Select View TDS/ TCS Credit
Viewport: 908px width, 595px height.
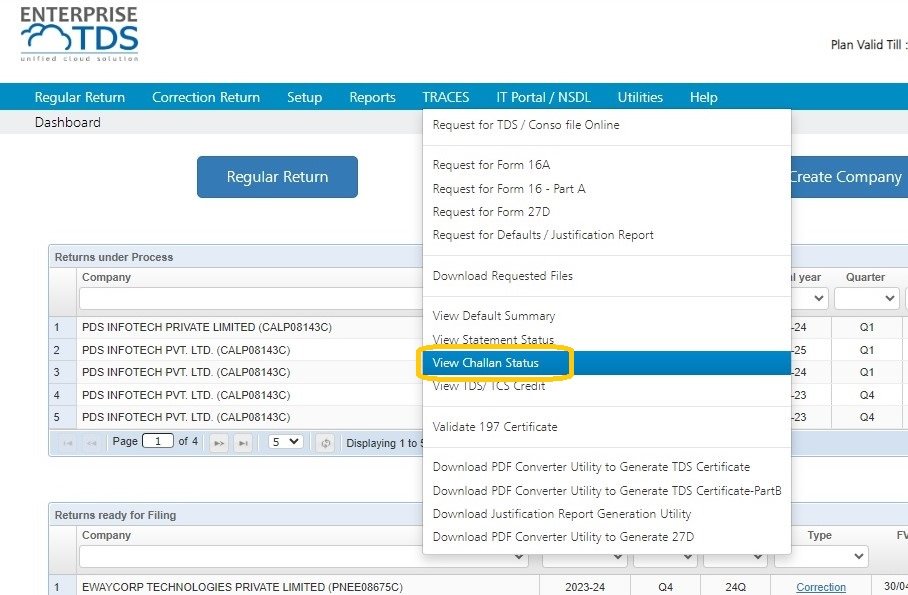(607, 386)
